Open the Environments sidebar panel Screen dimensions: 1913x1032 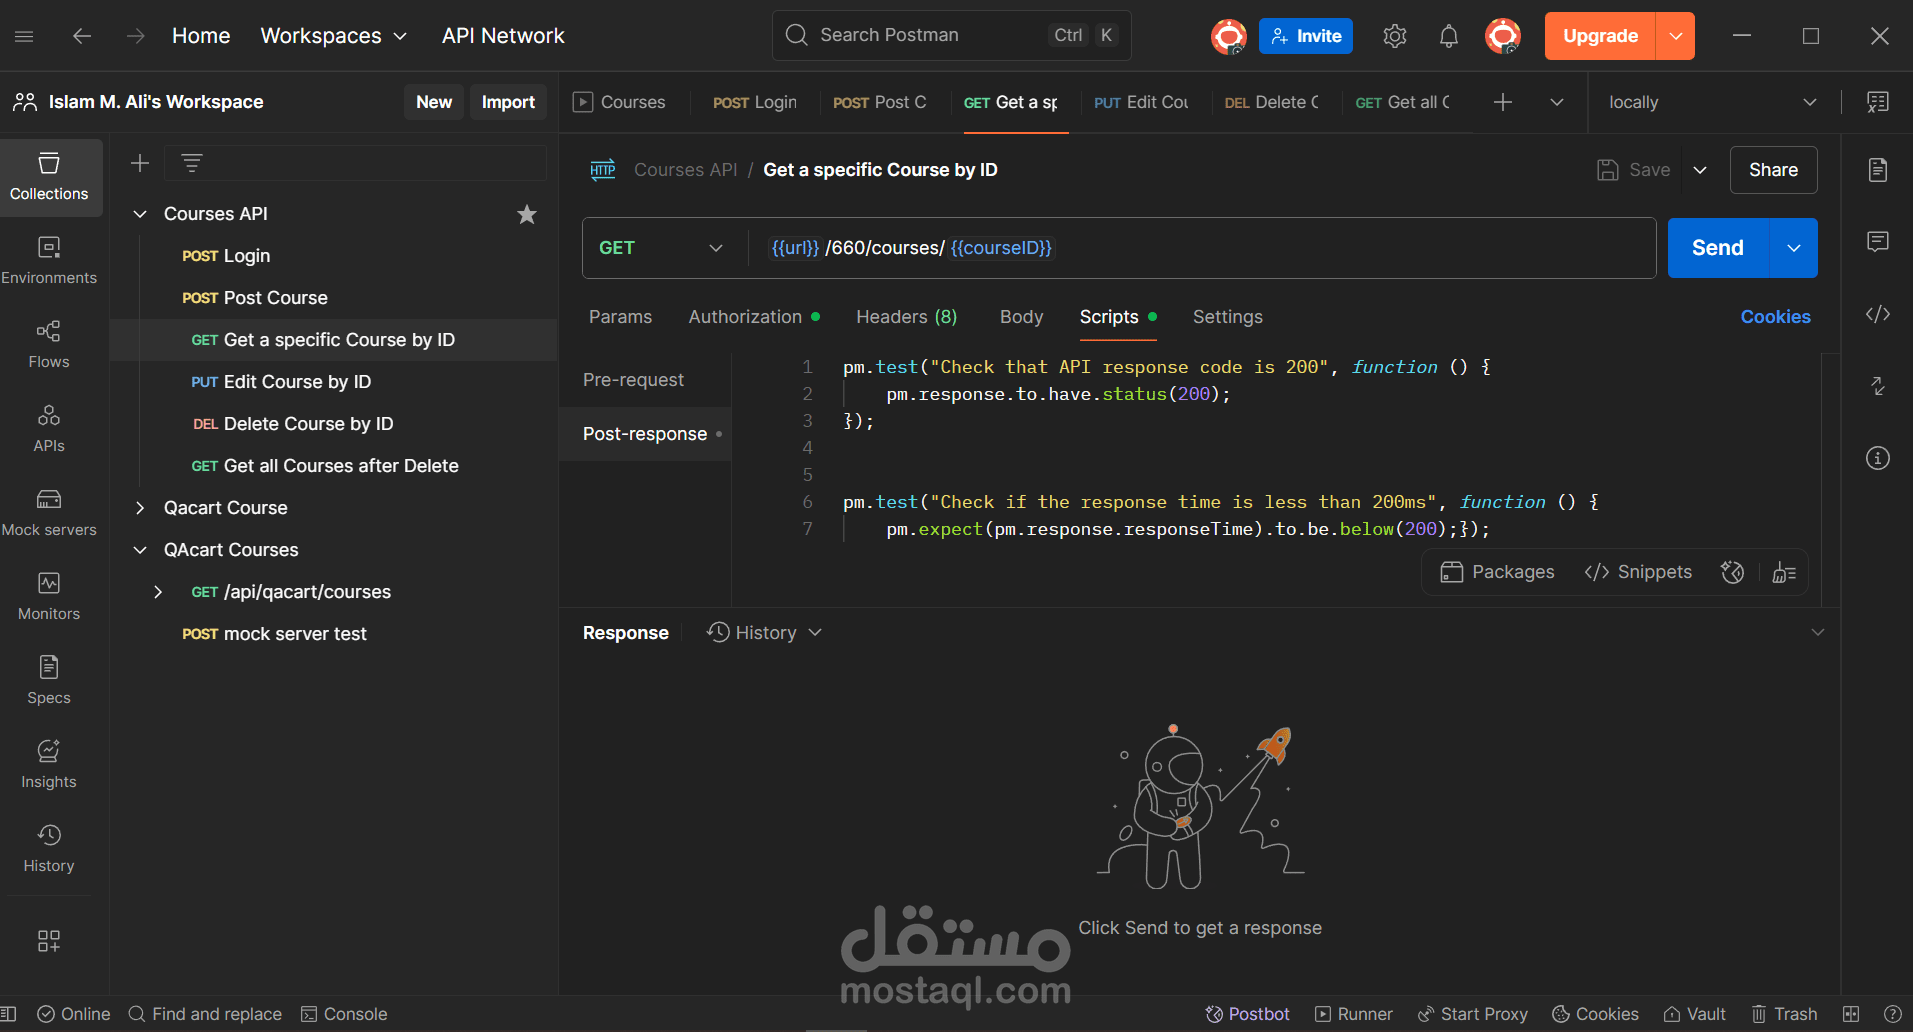[x=49, y=261]
